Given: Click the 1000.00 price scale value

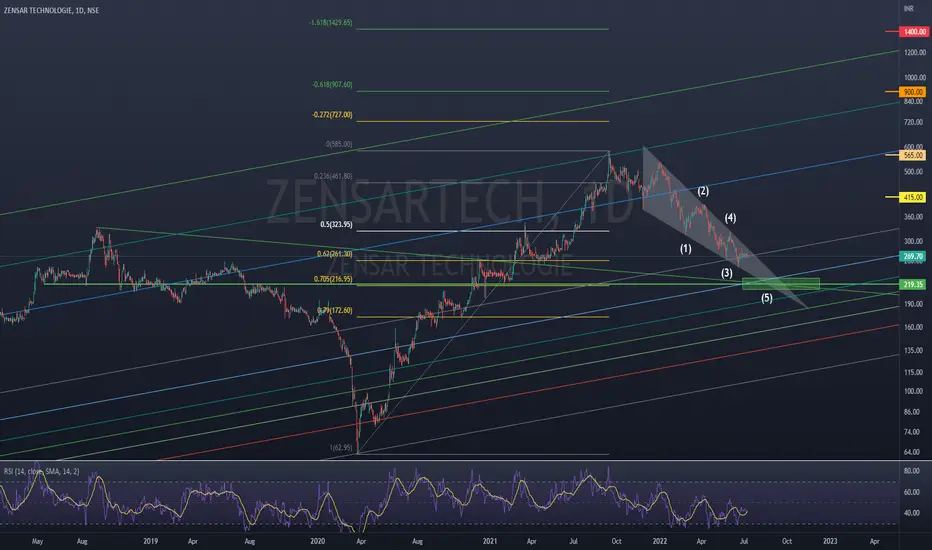Looking at the screenshot, I should [x=915, y=78].
